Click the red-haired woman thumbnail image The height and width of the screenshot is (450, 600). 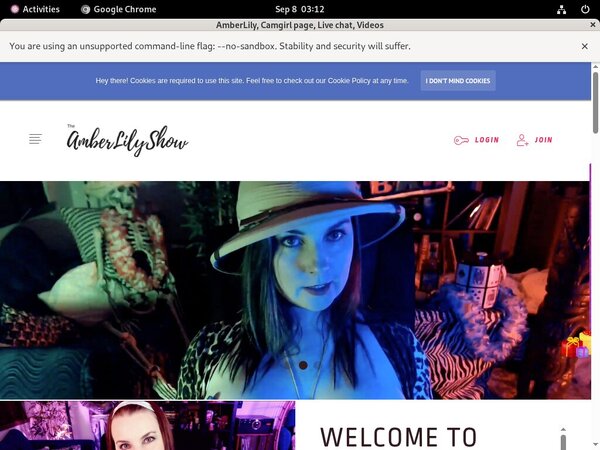(147, 426)
